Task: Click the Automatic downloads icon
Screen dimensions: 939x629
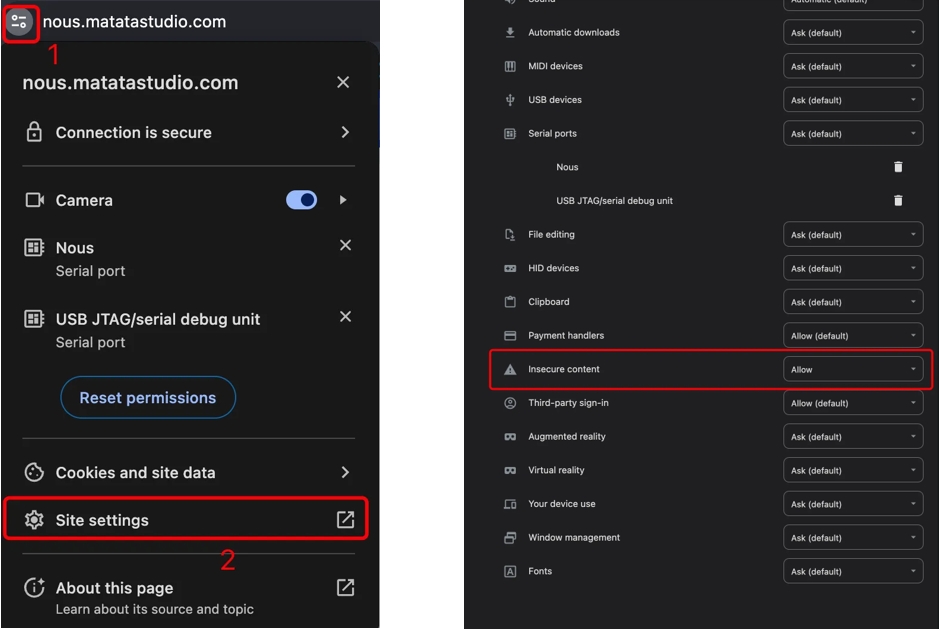Action: 510,32
